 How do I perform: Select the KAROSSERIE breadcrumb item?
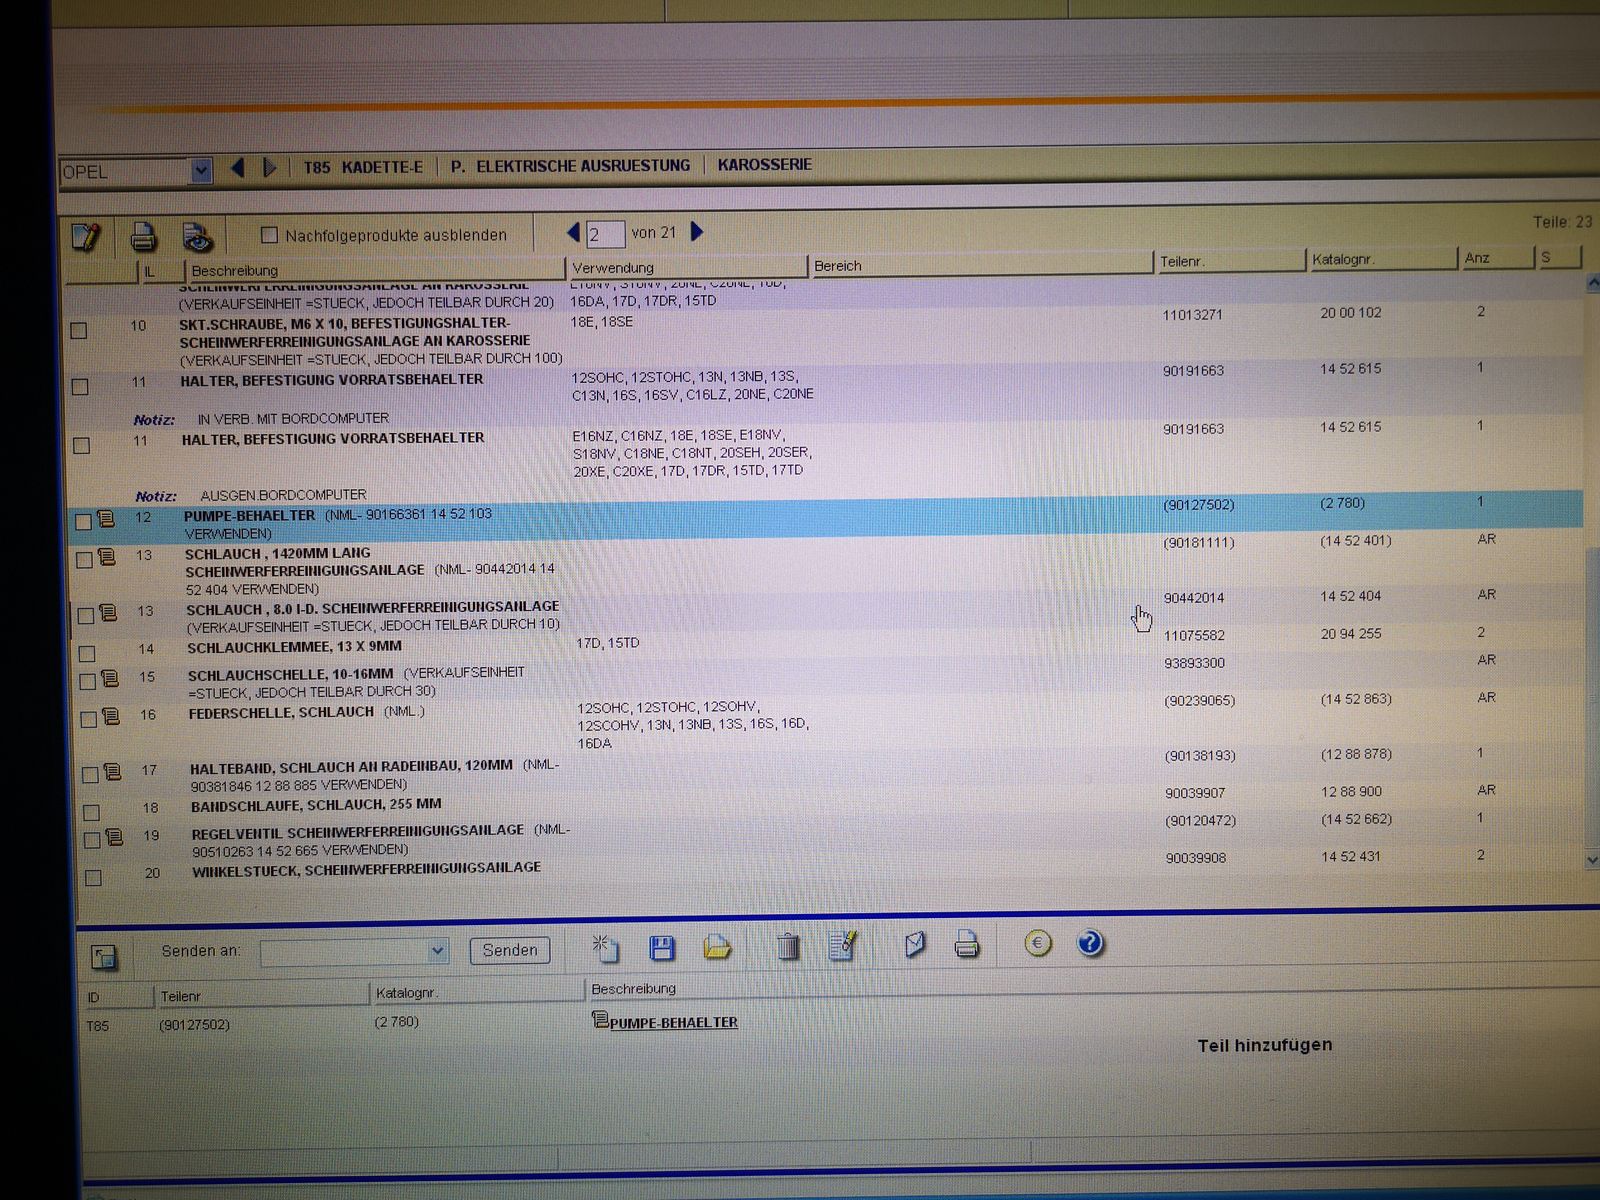[764, 165]
